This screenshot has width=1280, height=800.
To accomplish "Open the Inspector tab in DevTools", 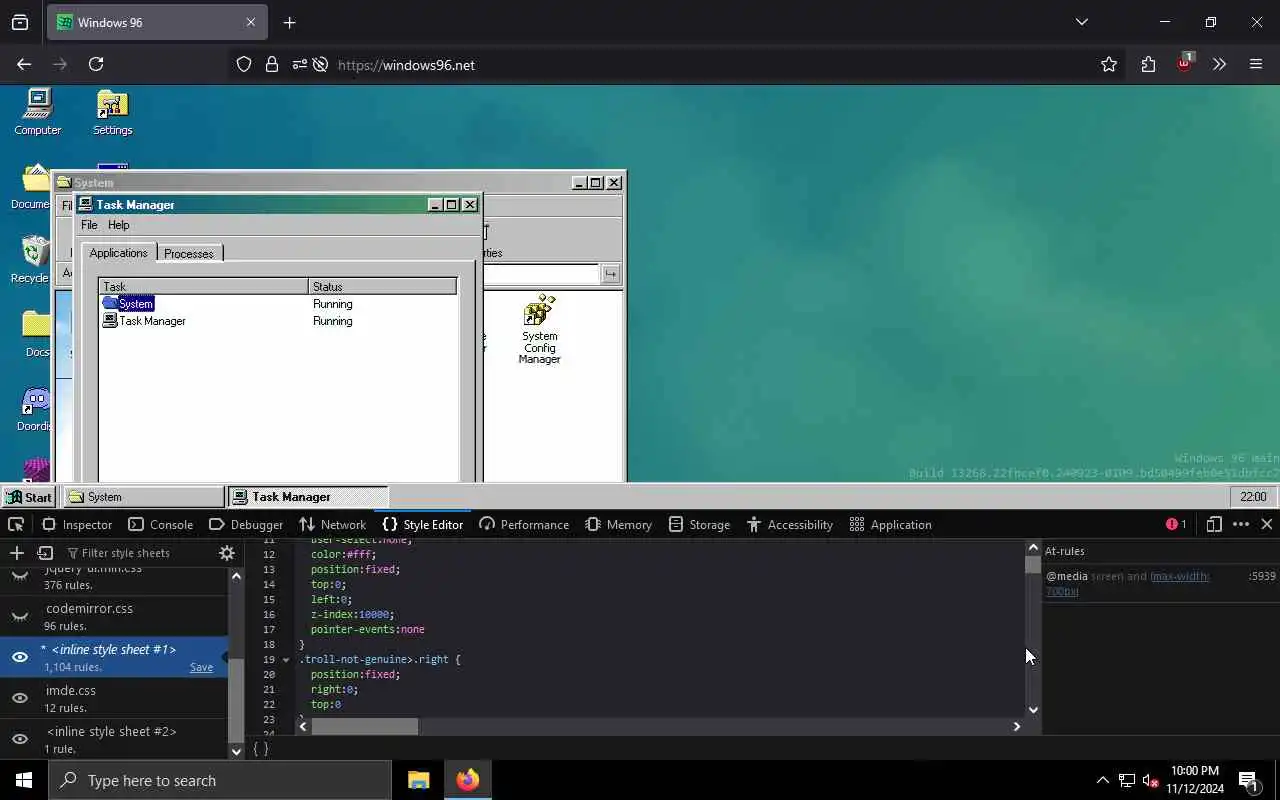I will [x=77, y=524].
